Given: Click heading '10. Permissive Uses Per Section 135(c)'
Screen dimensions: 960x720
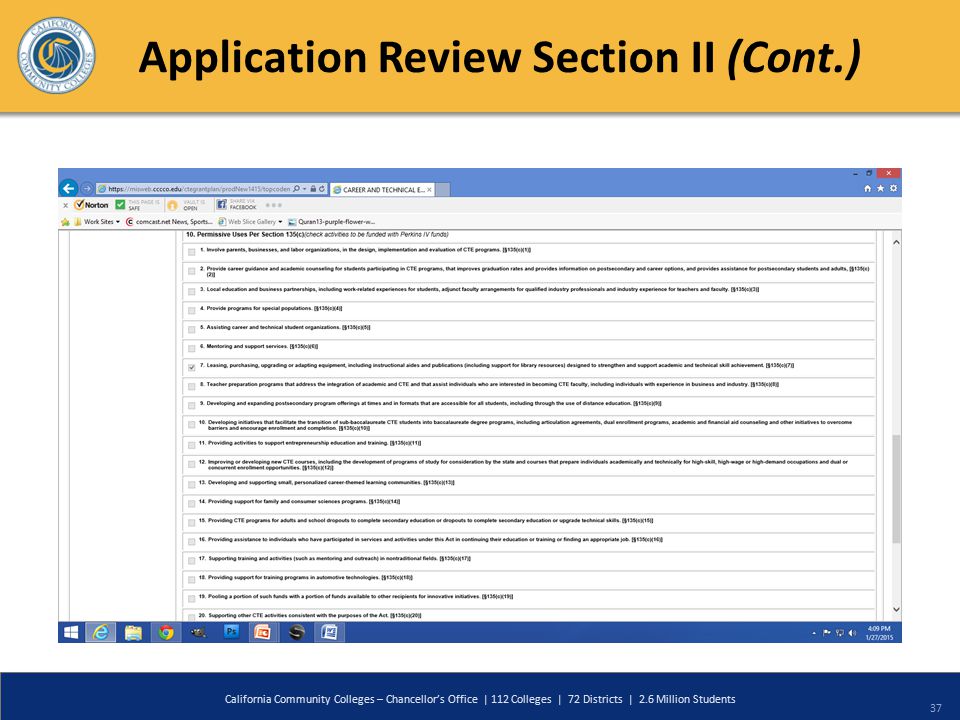Looking at the screenshot, I should coord(245,234).
